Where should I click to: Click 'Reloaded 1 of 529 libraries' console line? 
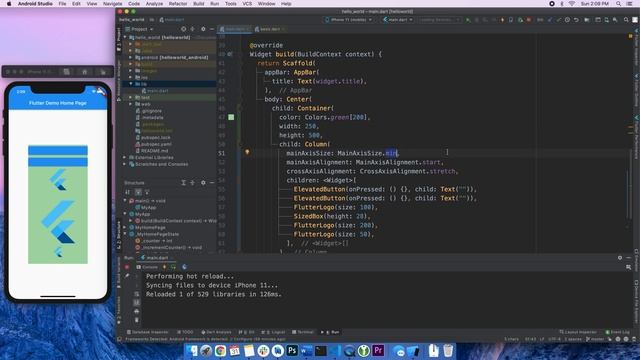(214, 294)
